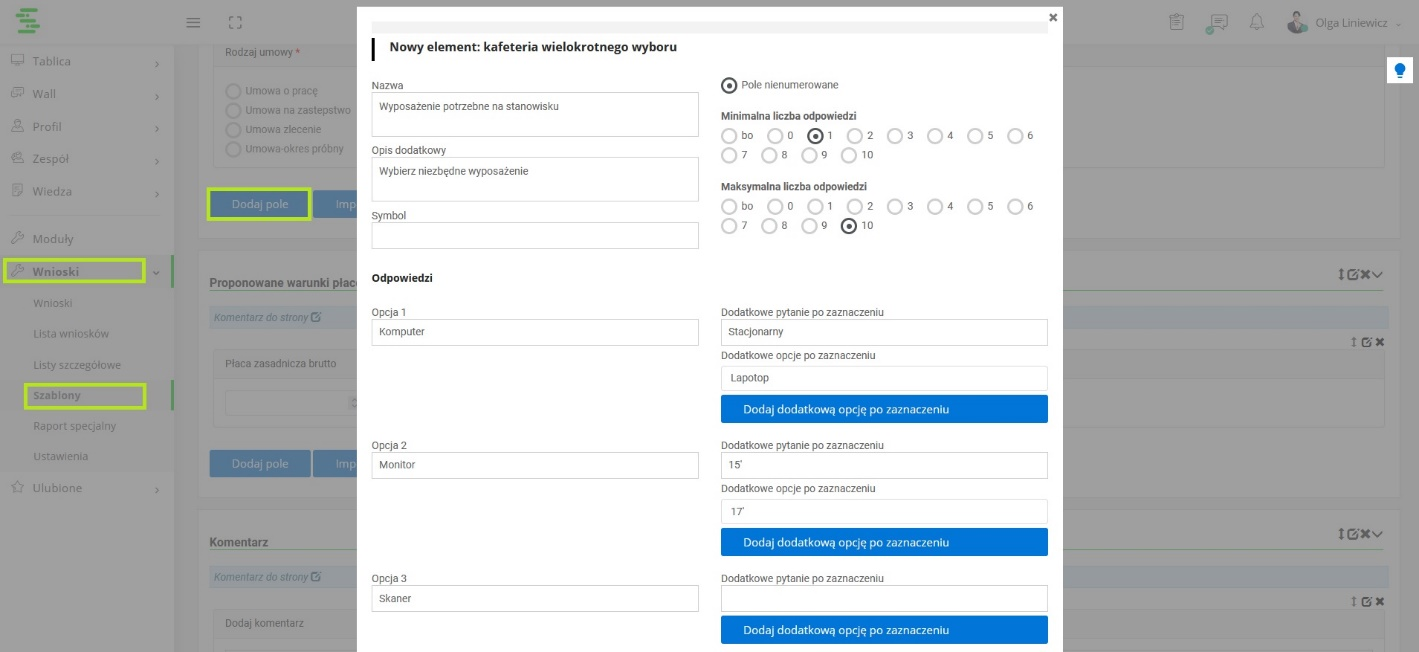The width and height of the screenshot is (1419, 652).
Task: Select 0 under Minimalna liczba odpowiedzi
Action: coord(775,136)
